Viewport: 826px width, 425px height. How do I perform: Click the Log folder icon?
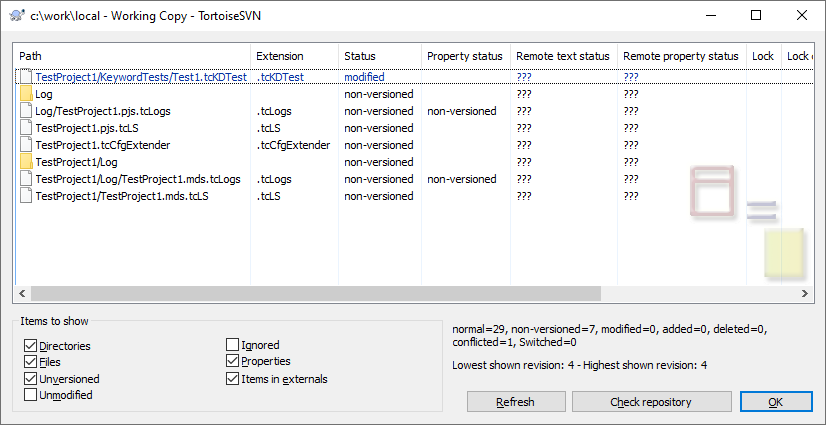pyautogui.click(x=26, y=94)
